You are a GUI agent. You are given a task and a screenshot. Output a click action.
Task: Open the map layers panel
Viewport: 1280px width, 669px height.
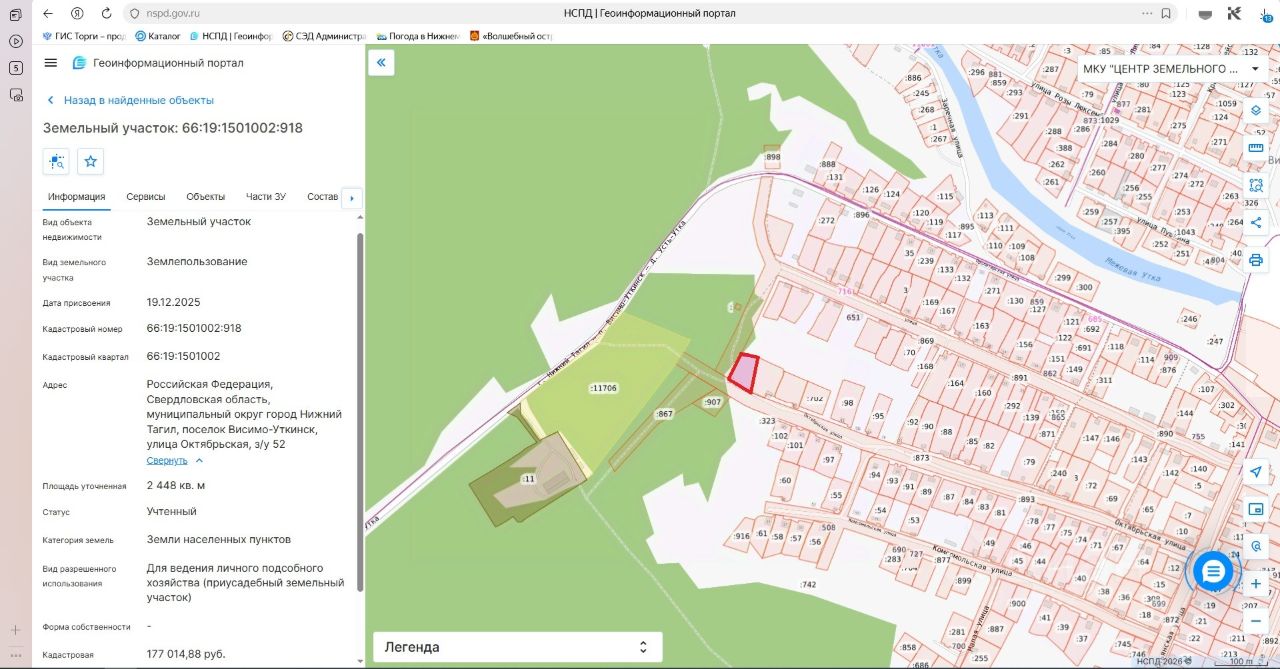tap(1256, 110)
